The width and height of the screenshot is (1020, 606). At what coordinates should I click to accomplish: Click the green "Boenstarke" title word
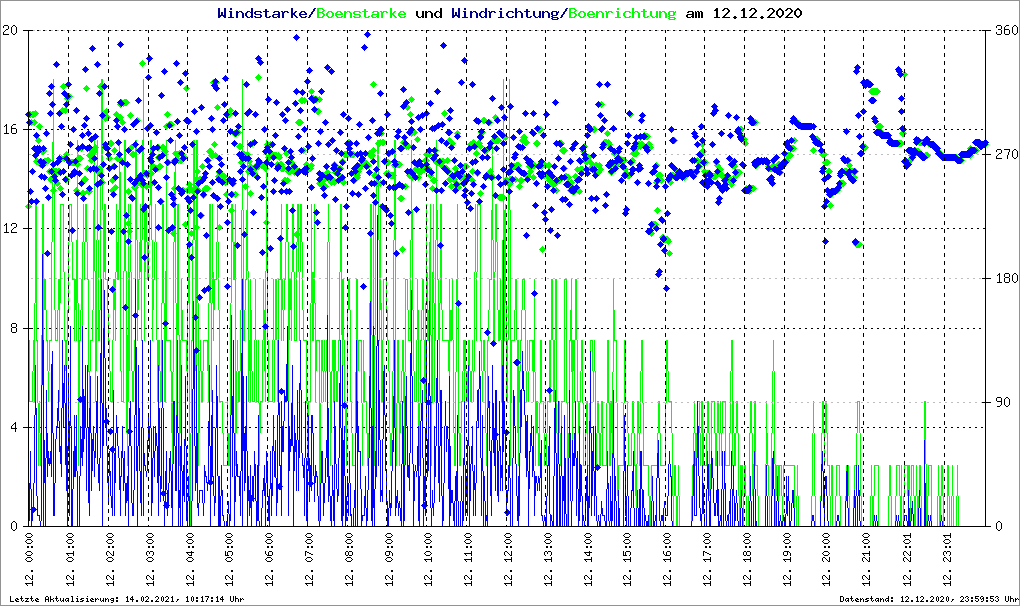361,14
